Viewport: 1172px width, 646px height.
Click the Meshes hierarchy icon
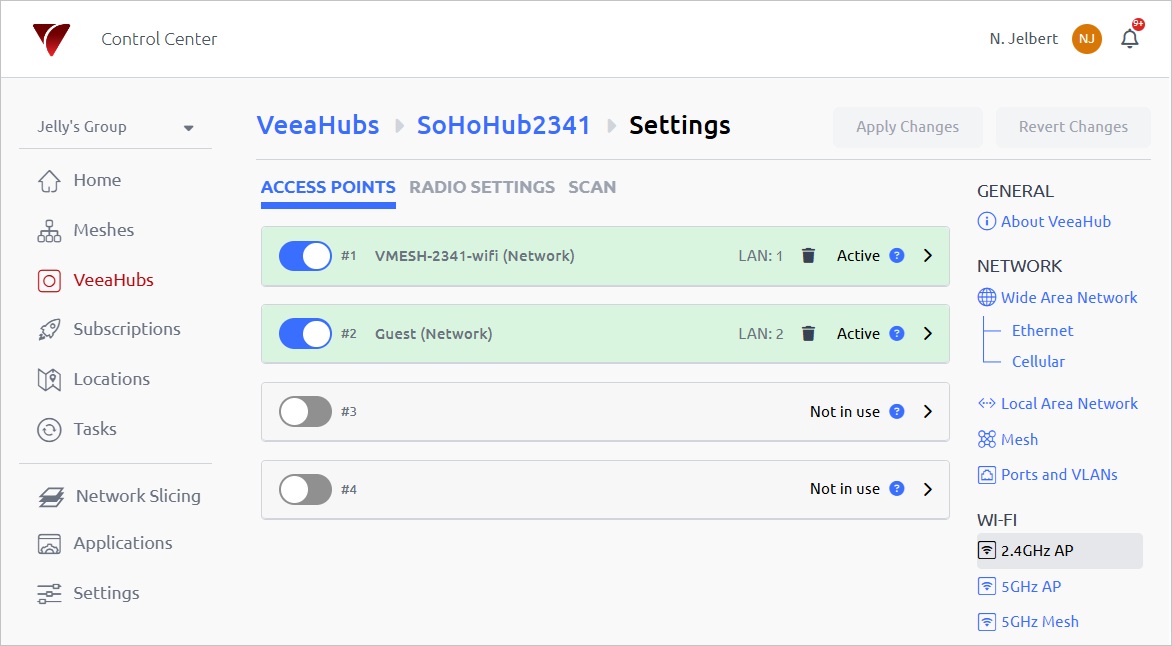click(x=49, y=230)
